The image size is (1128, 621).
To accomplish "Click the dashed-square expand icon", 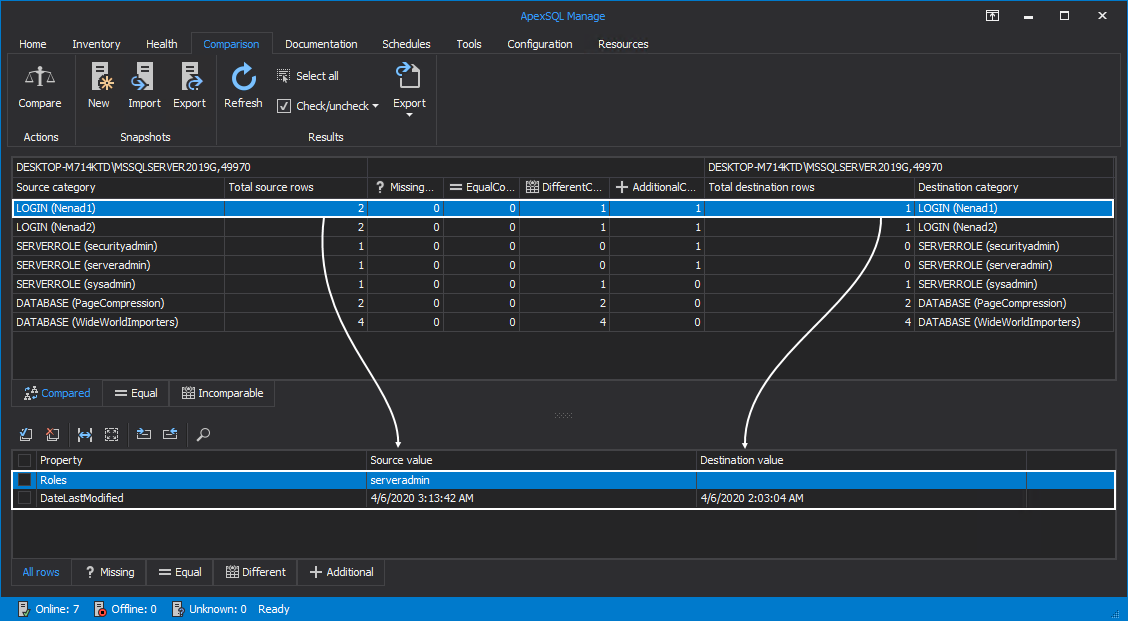I will point(112,434).
